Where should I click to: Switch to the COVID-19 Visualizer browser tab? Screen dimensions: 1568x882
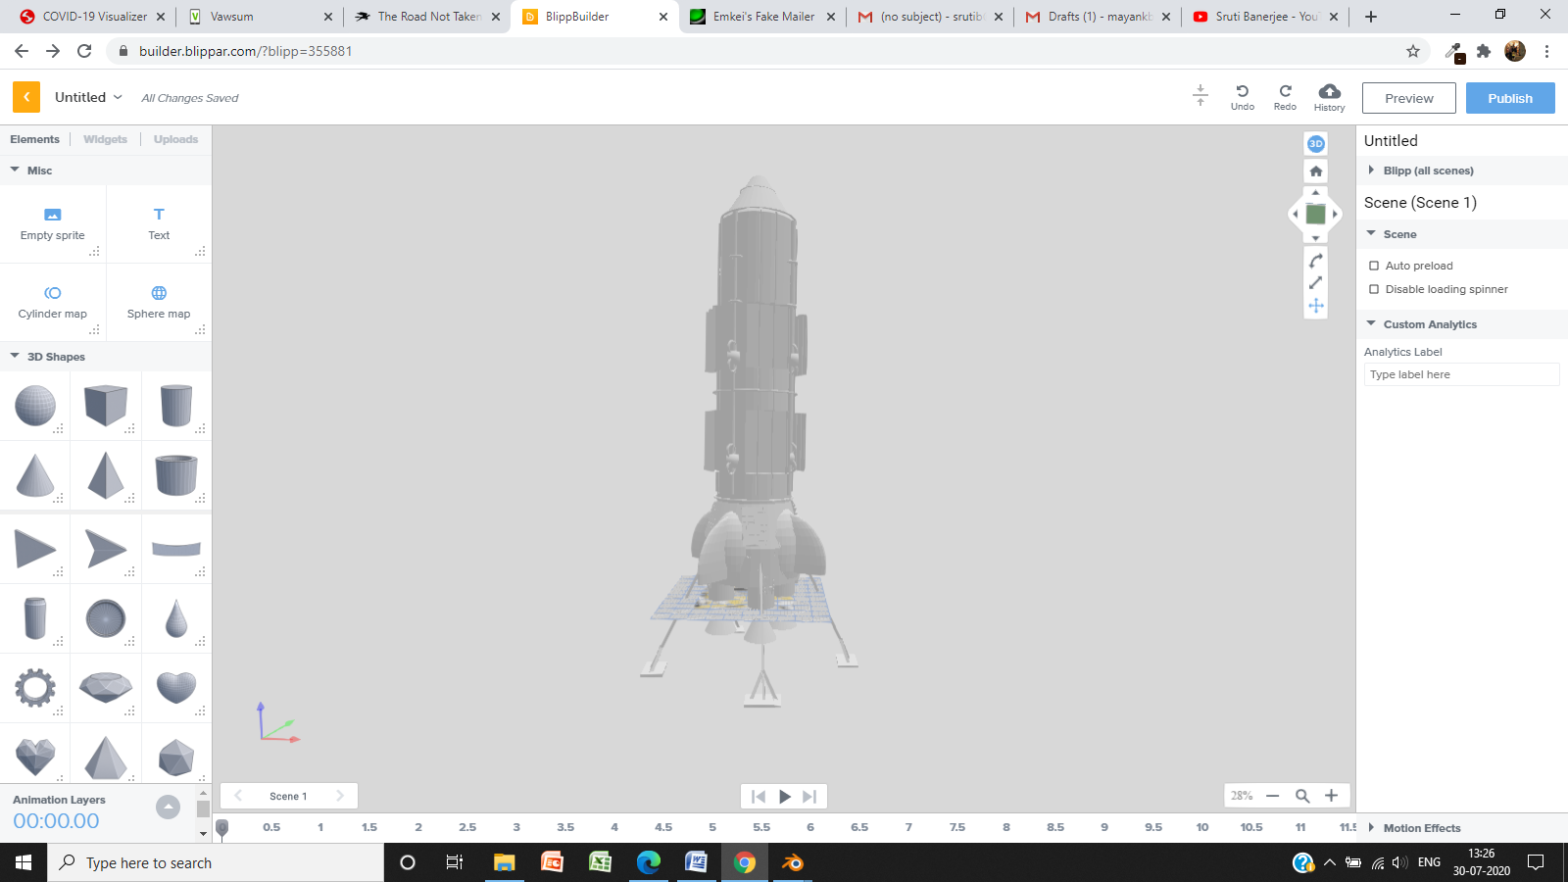94,16
